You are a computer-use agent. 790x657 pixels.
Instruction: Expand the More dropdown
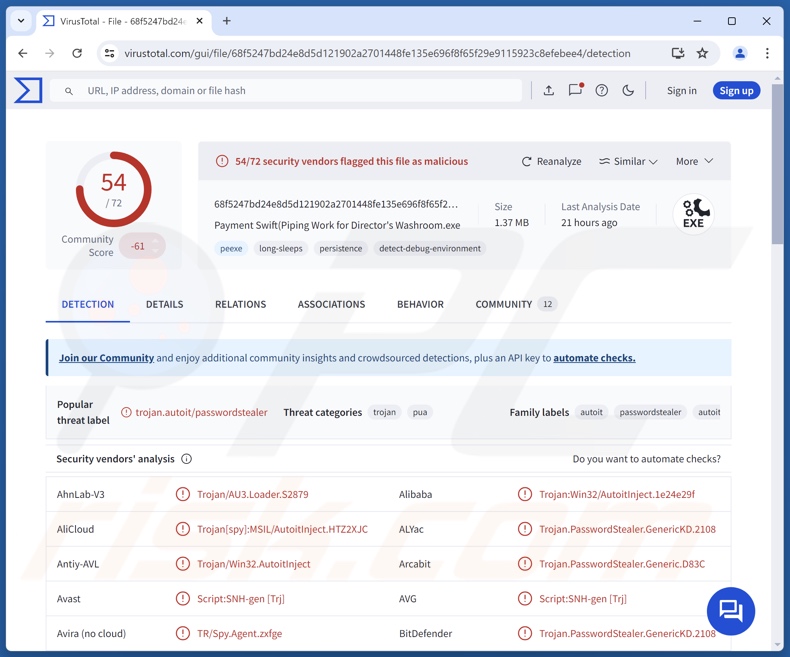pyautogui.click(x=694, y=161)
